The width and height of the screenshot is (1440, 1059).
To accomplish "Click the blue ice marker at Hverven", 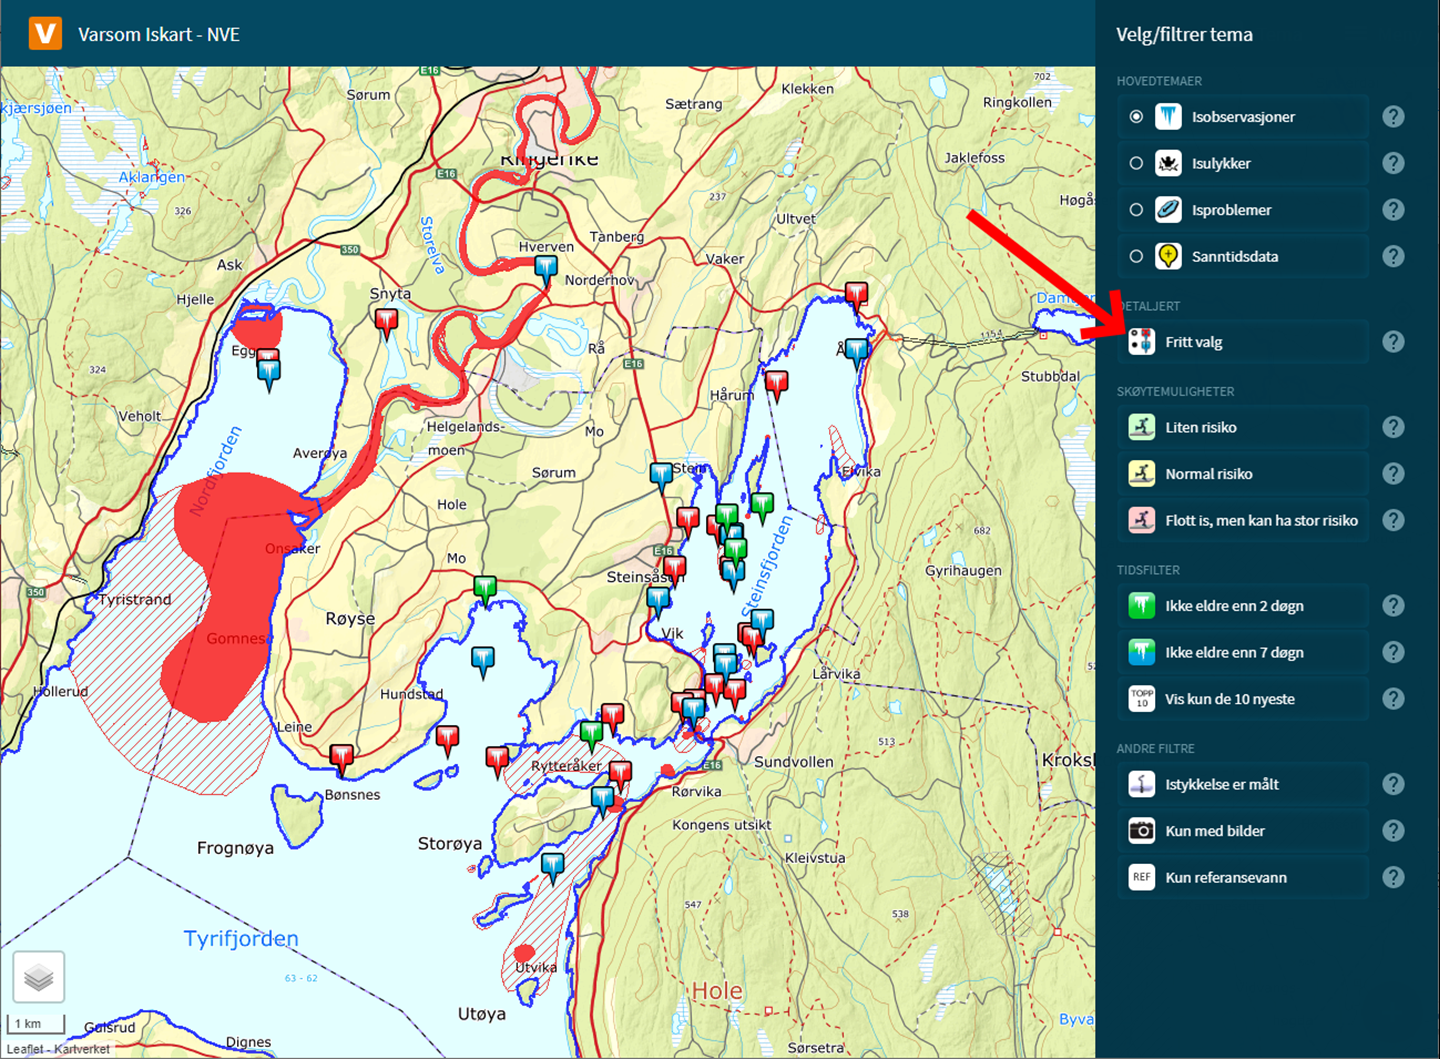I will pos(546,267).
